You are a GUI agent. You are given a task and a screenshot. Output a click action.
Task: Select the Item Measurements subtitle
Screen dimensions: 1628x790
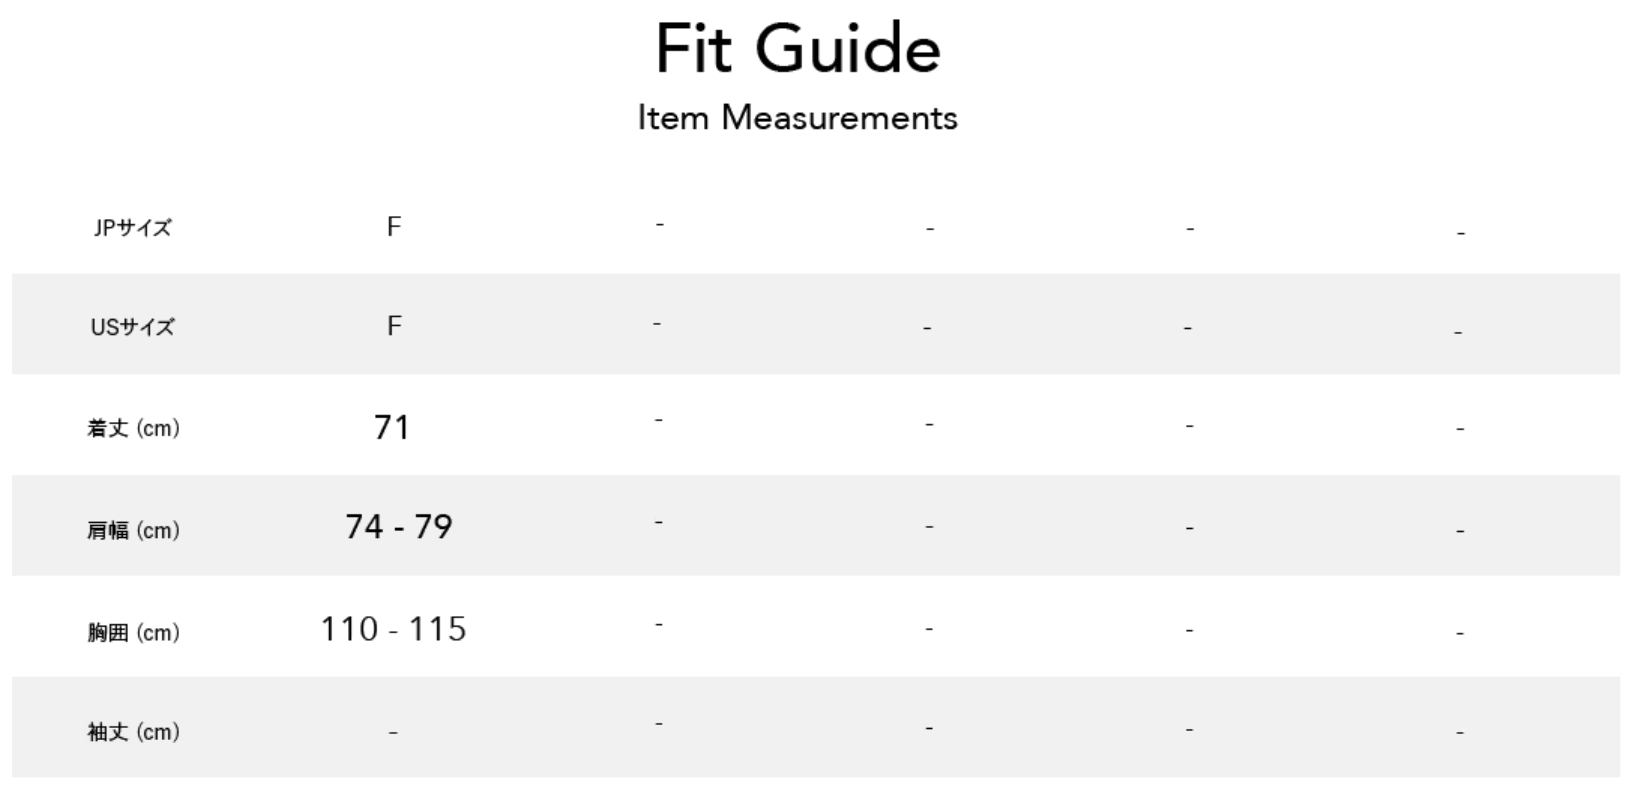point(798,118)
